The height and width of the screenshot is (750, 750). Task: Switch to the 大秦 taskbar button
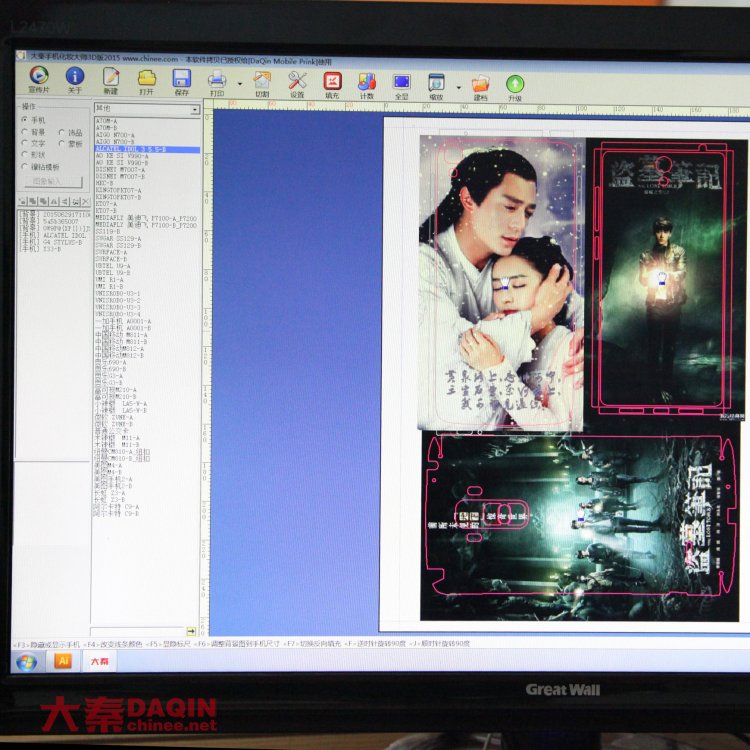[99, 662]
